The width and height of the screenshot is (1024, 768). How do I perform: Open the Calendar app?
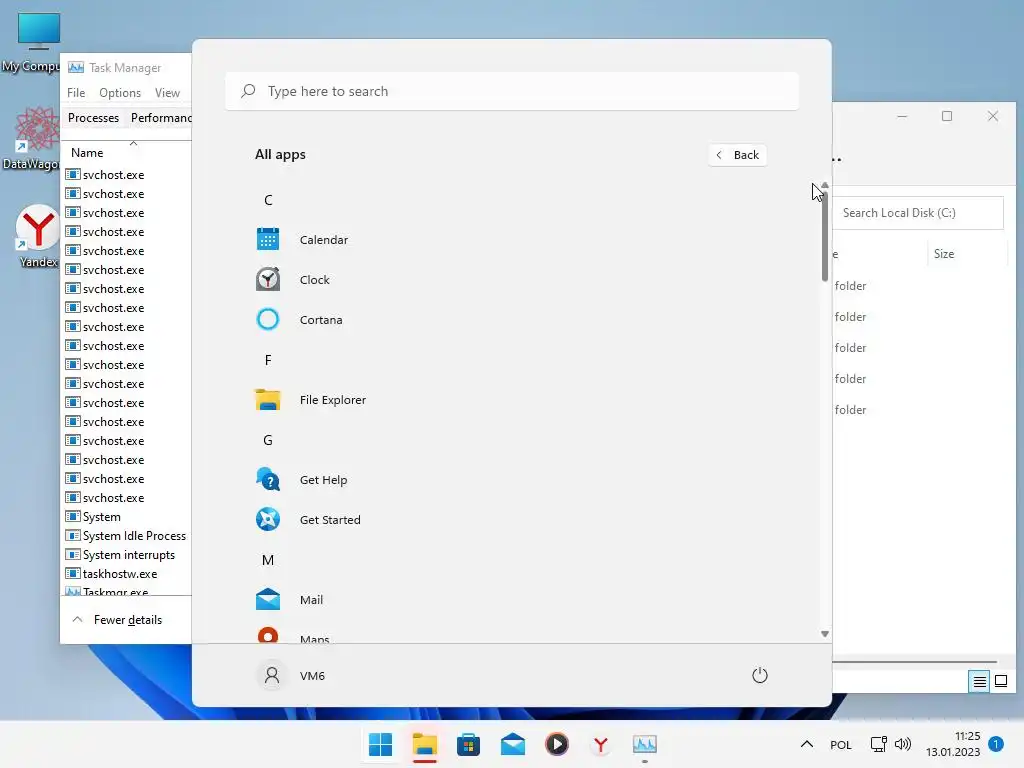[x=511, y=240]
